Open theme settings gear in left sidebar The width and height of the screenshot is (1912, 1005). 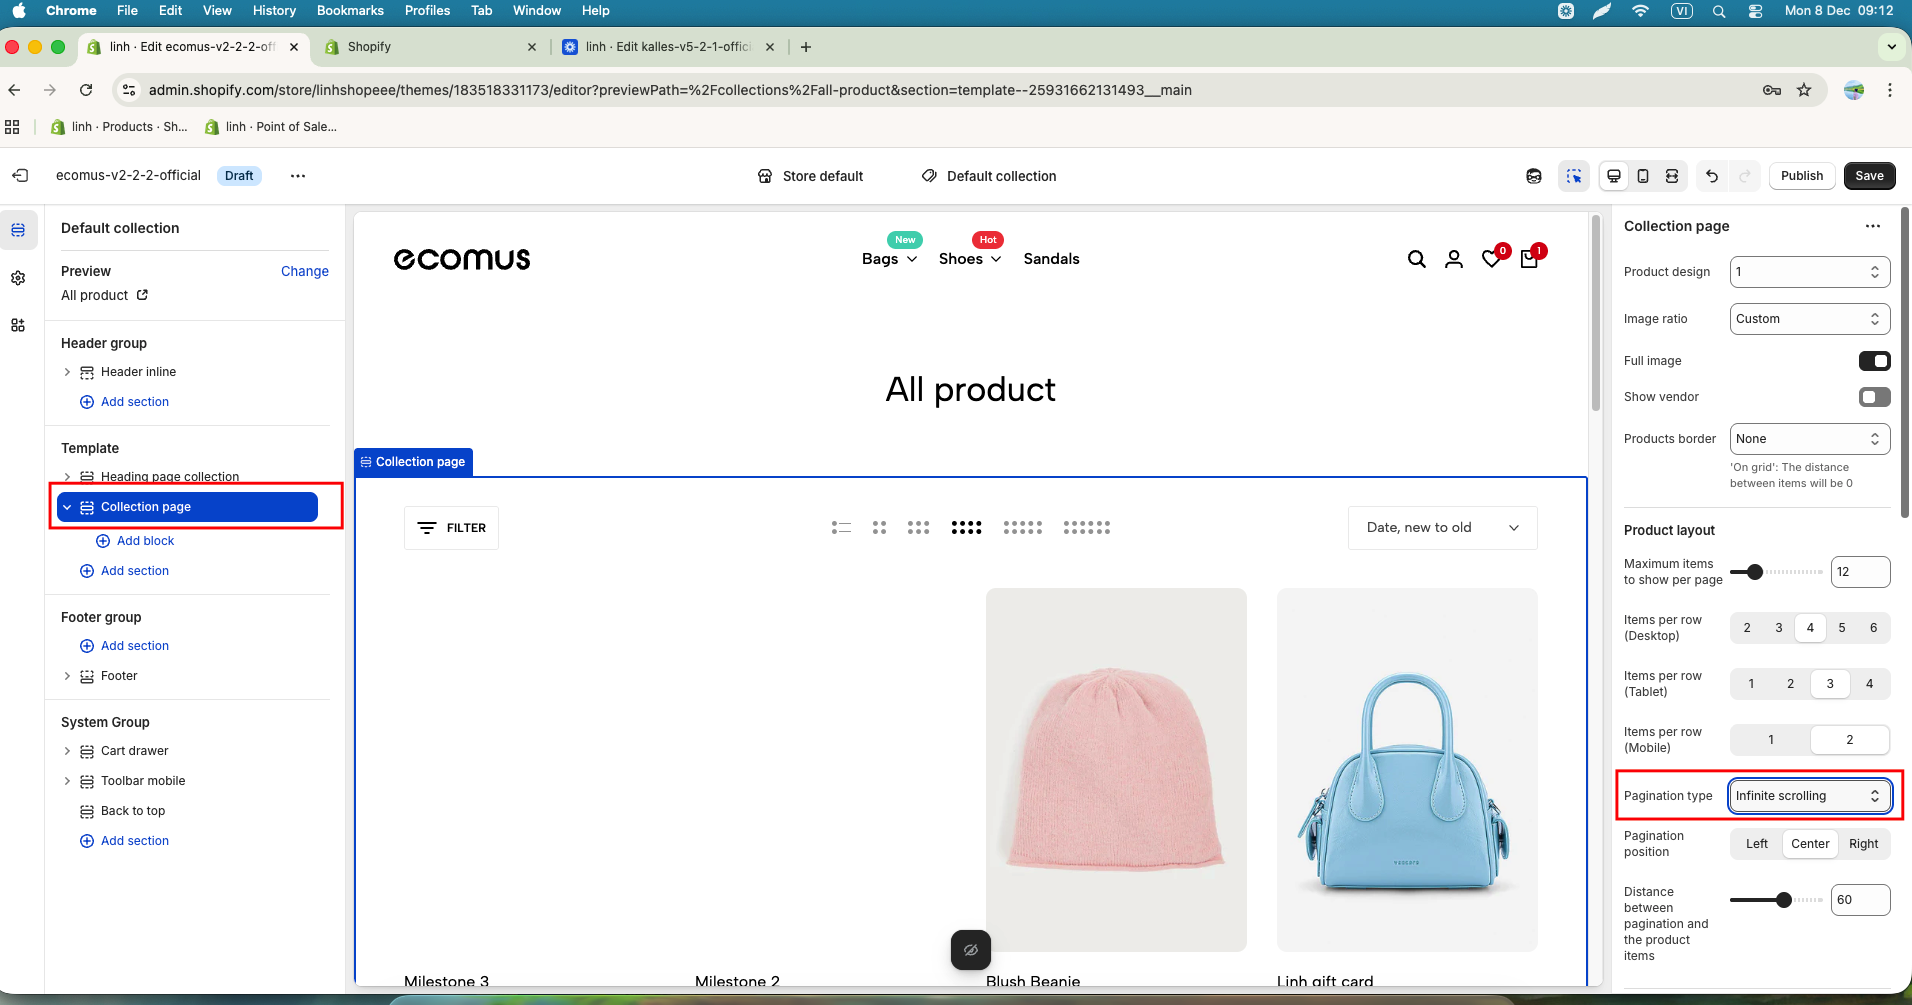[18, 278]
